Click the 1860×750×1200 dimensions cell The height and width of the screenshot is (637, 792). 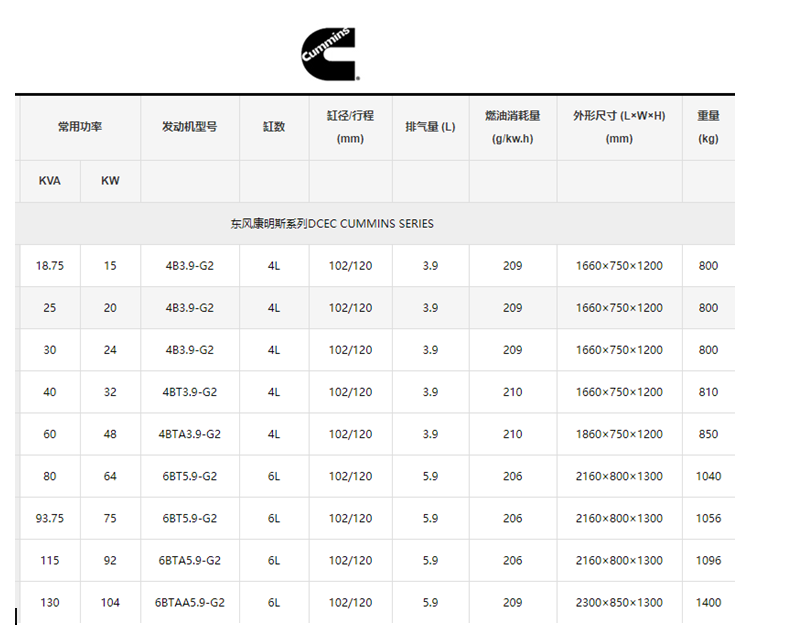tap(619, 434)
